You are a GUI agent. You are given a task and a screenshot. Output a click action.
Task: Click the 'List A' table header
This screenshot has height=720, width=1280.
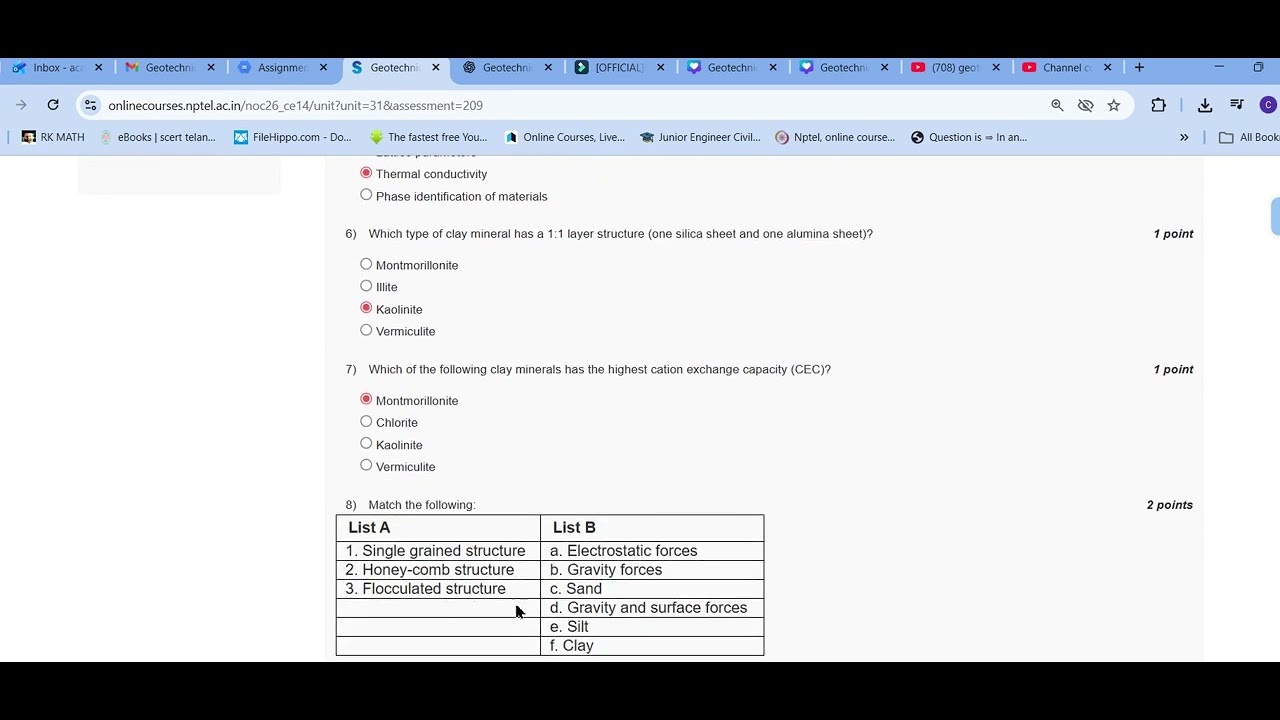click(x=438, y=528)
